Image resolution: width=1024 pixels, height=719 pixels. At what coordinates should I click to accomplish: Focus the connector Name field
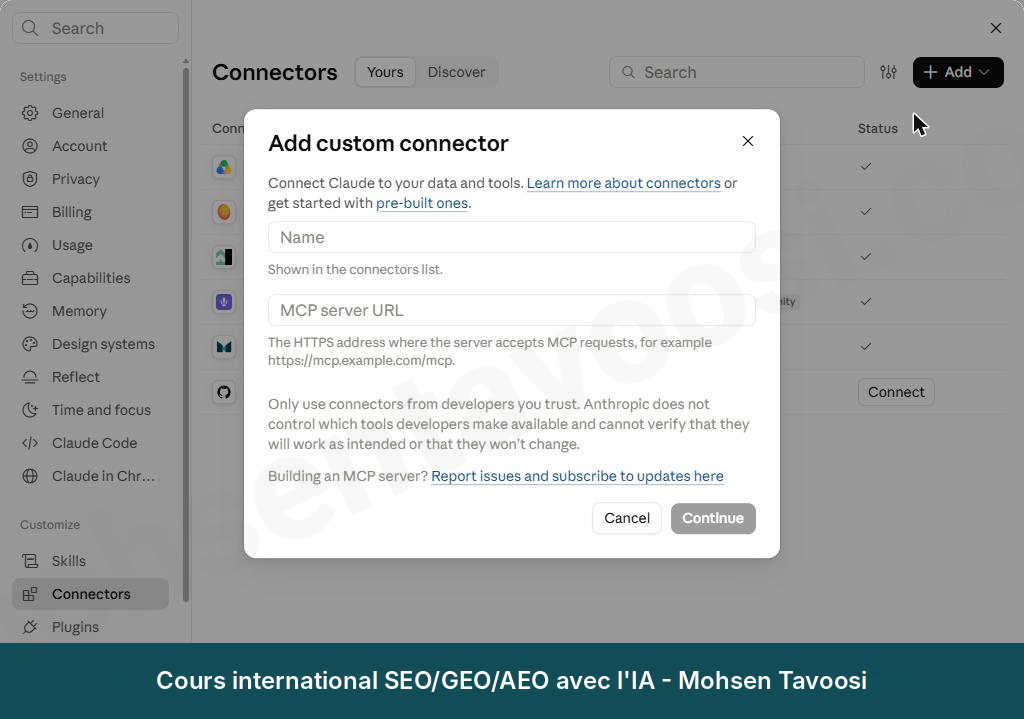click(x=511, y=237)
